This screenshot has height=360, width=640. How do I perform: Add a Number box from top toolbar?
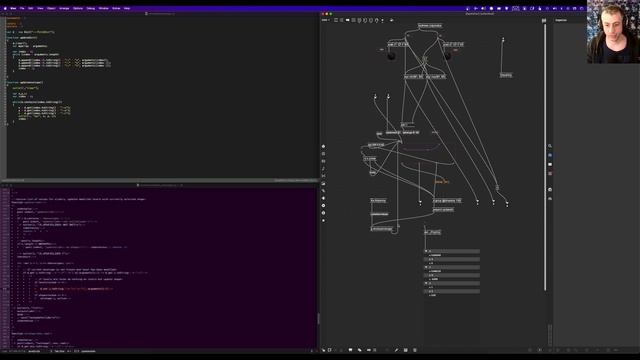[x=365, y=20]
